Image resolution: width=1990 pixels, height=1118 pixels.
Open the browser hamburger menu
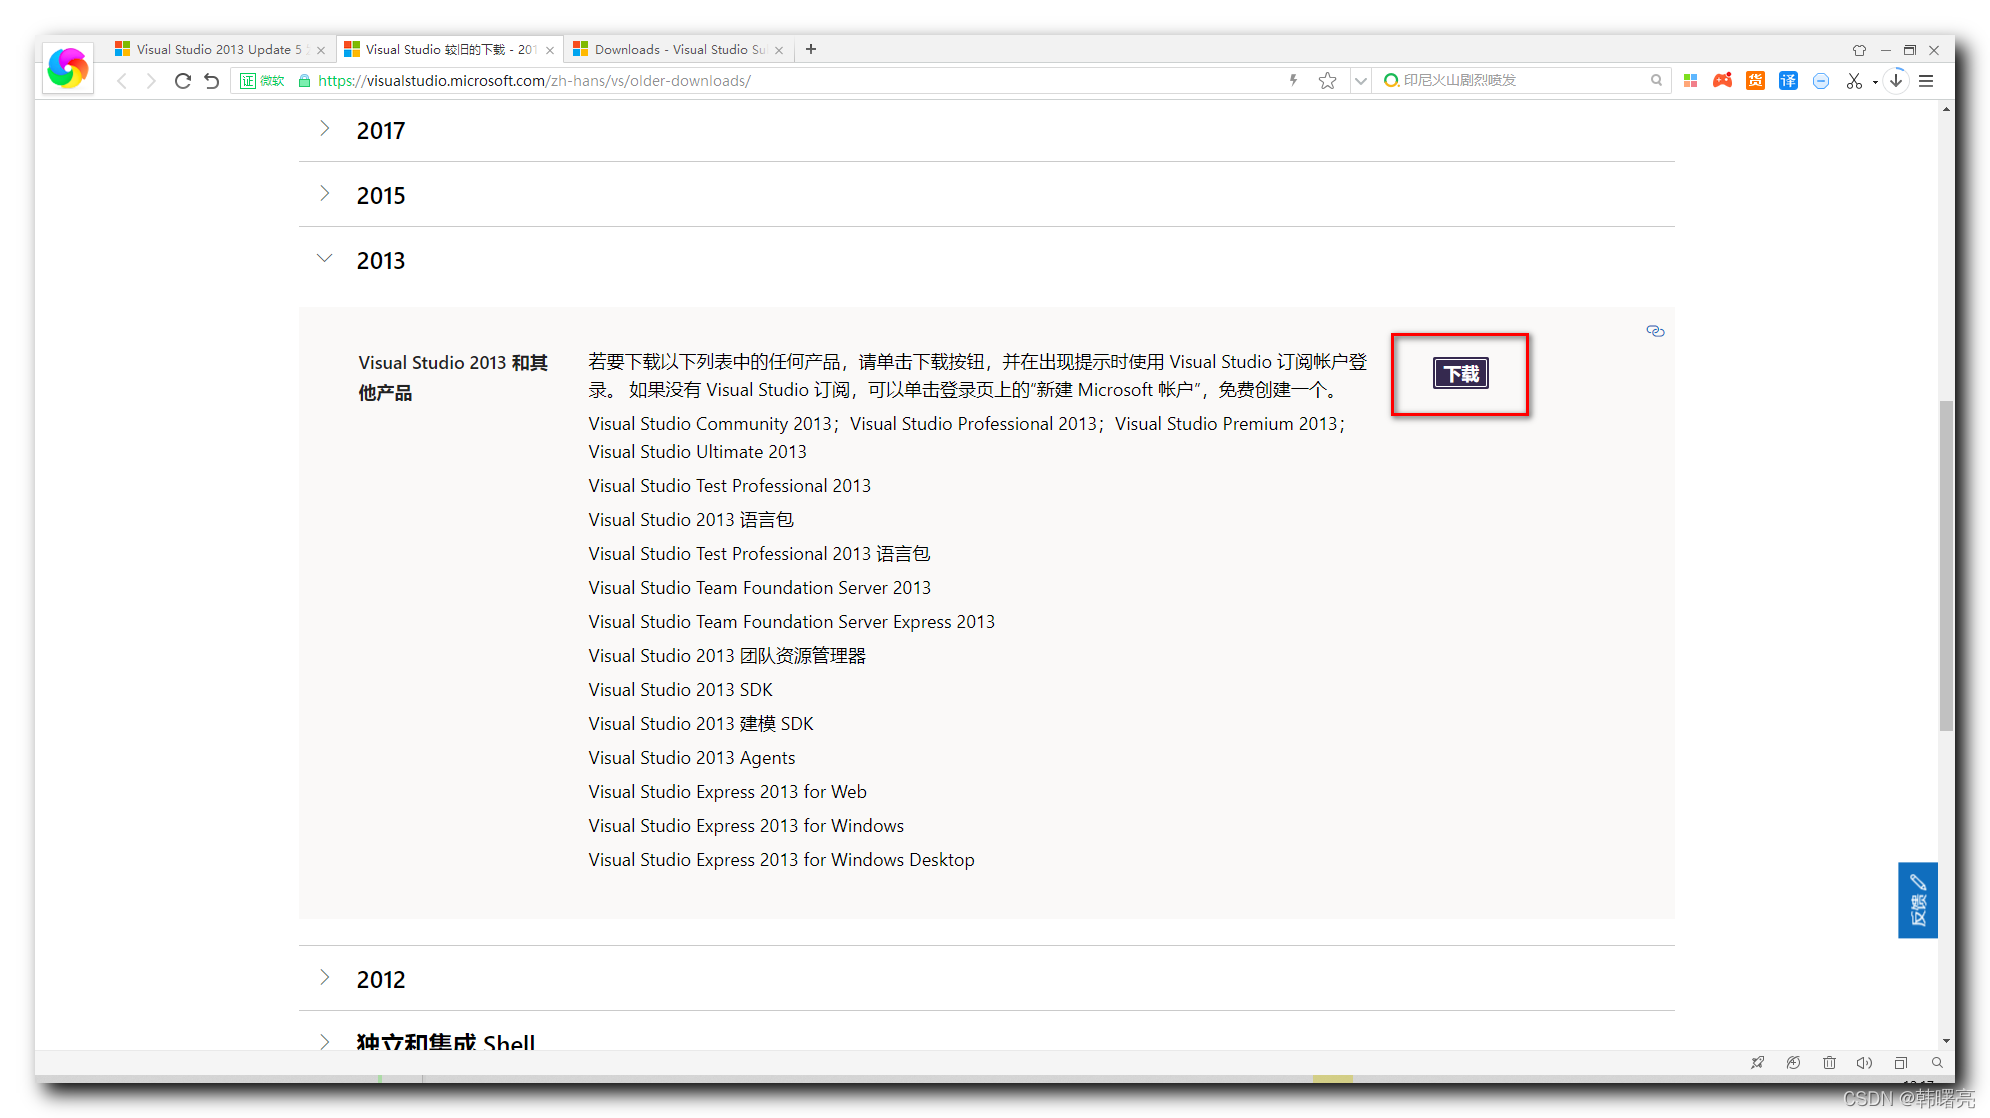tap(1926, 81)
